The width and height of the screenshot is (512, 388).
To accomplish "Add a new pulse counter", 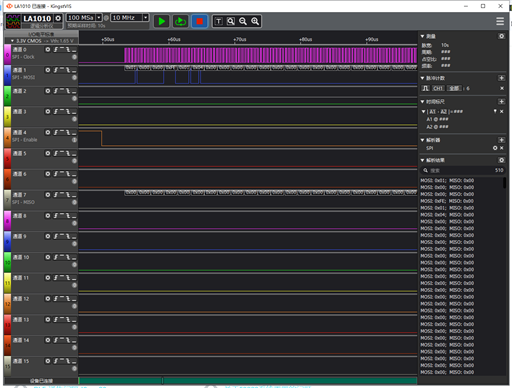I will tap(501, 78).
